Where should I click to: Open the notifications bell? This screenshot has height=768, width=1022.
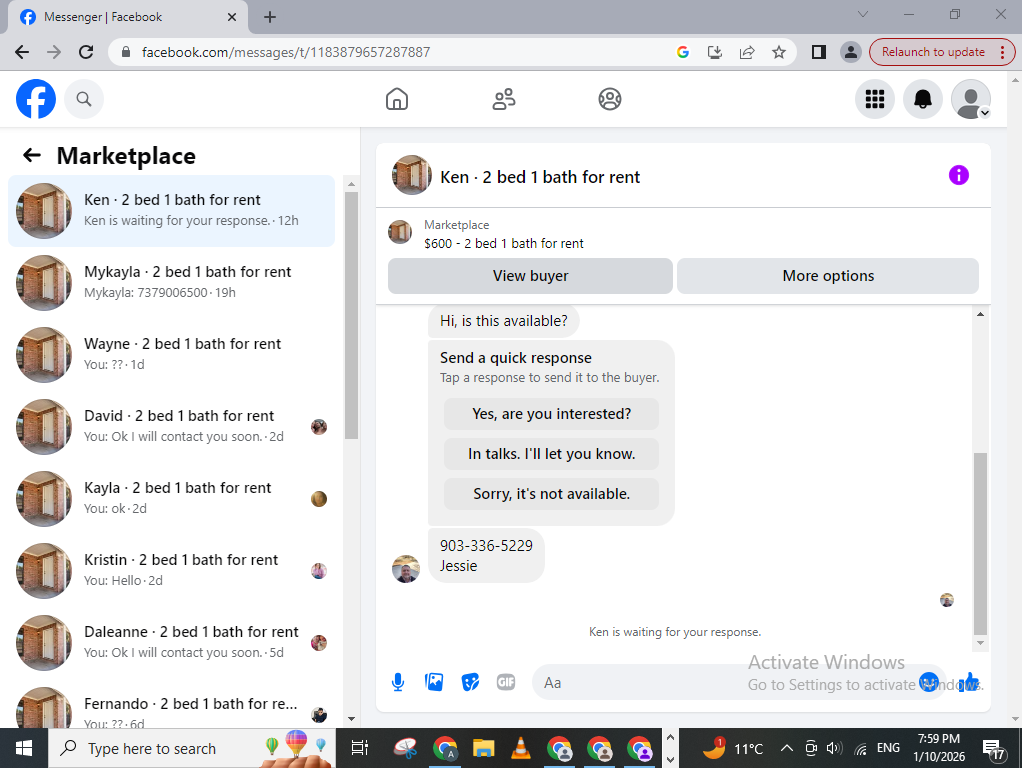click(922, 99)
